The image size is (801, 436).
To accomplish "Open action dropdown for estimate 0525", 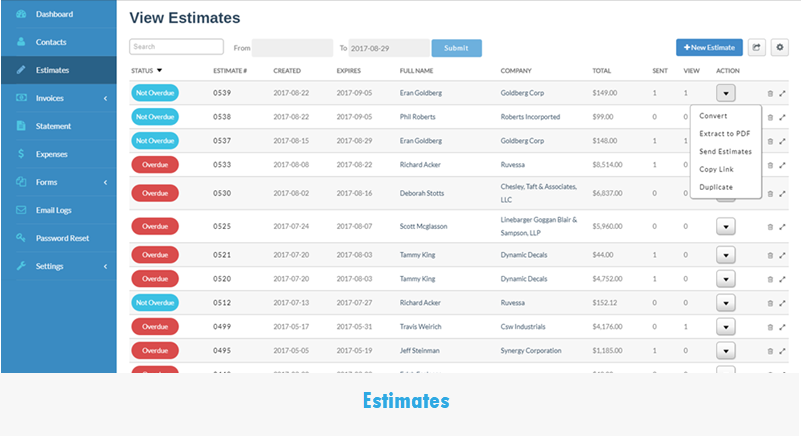I will tap(725, 226).
